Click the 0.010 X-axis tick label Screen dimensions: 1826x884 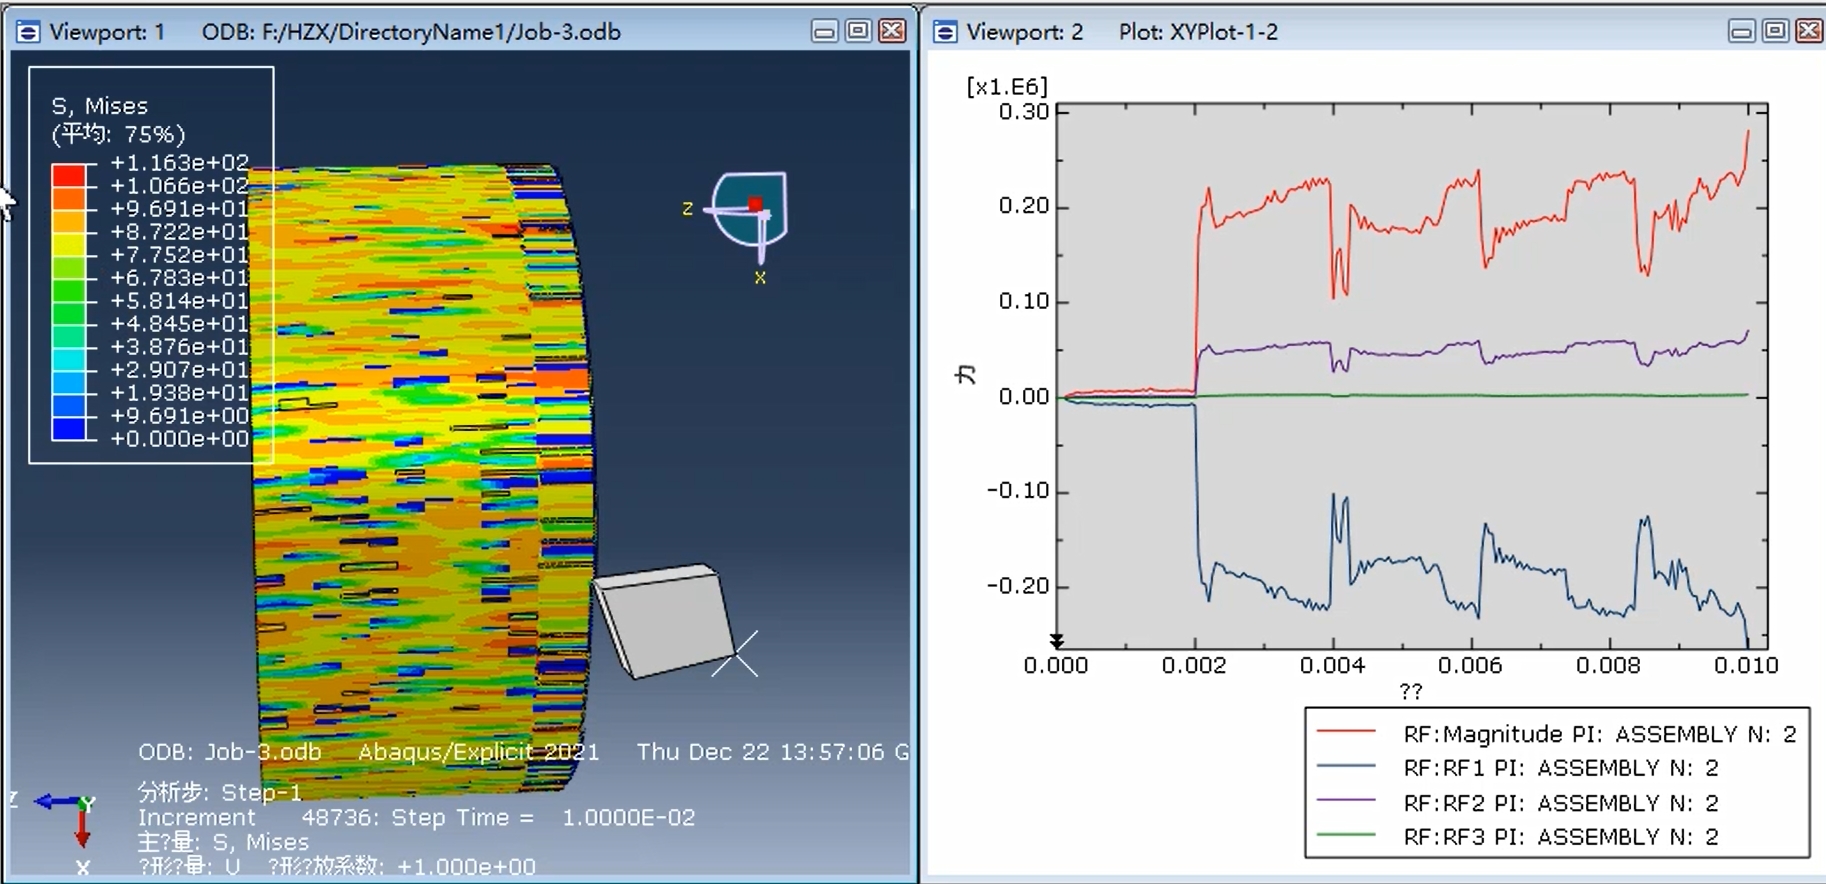coord(1745,666)
